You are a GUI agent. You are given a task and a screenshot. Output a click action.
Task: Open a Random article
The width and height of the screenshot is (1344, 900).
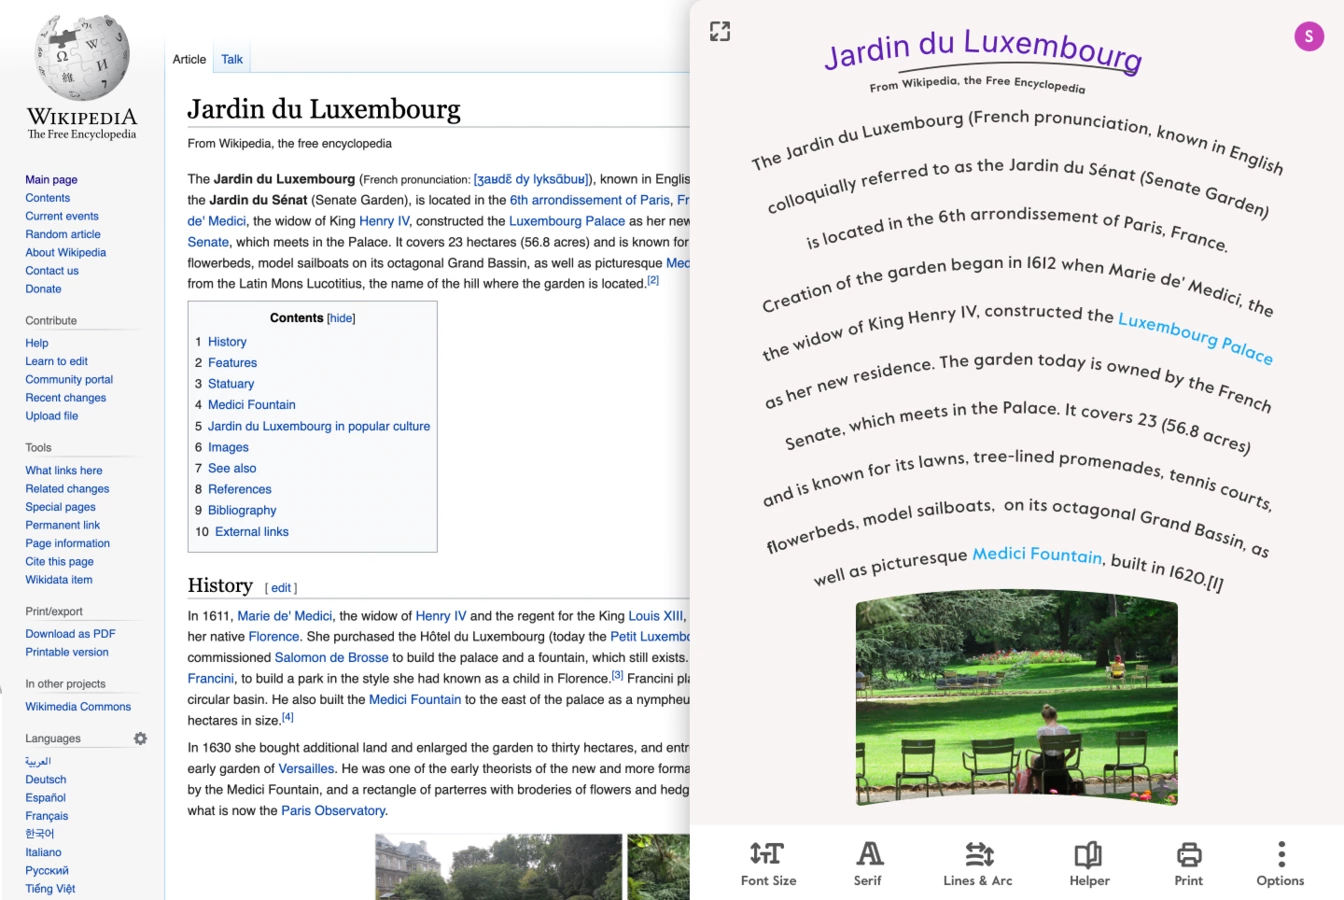coord(63,234)
